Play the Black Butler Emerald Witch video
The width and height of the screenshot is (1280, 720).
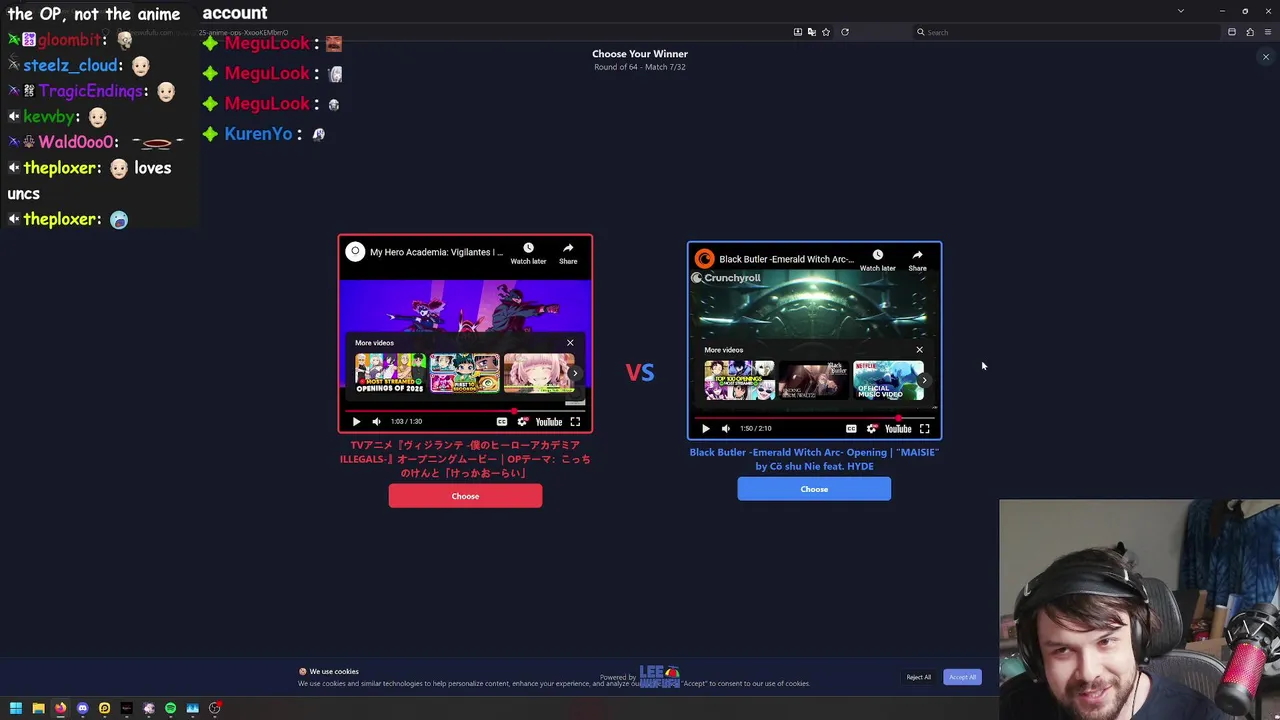705,429
